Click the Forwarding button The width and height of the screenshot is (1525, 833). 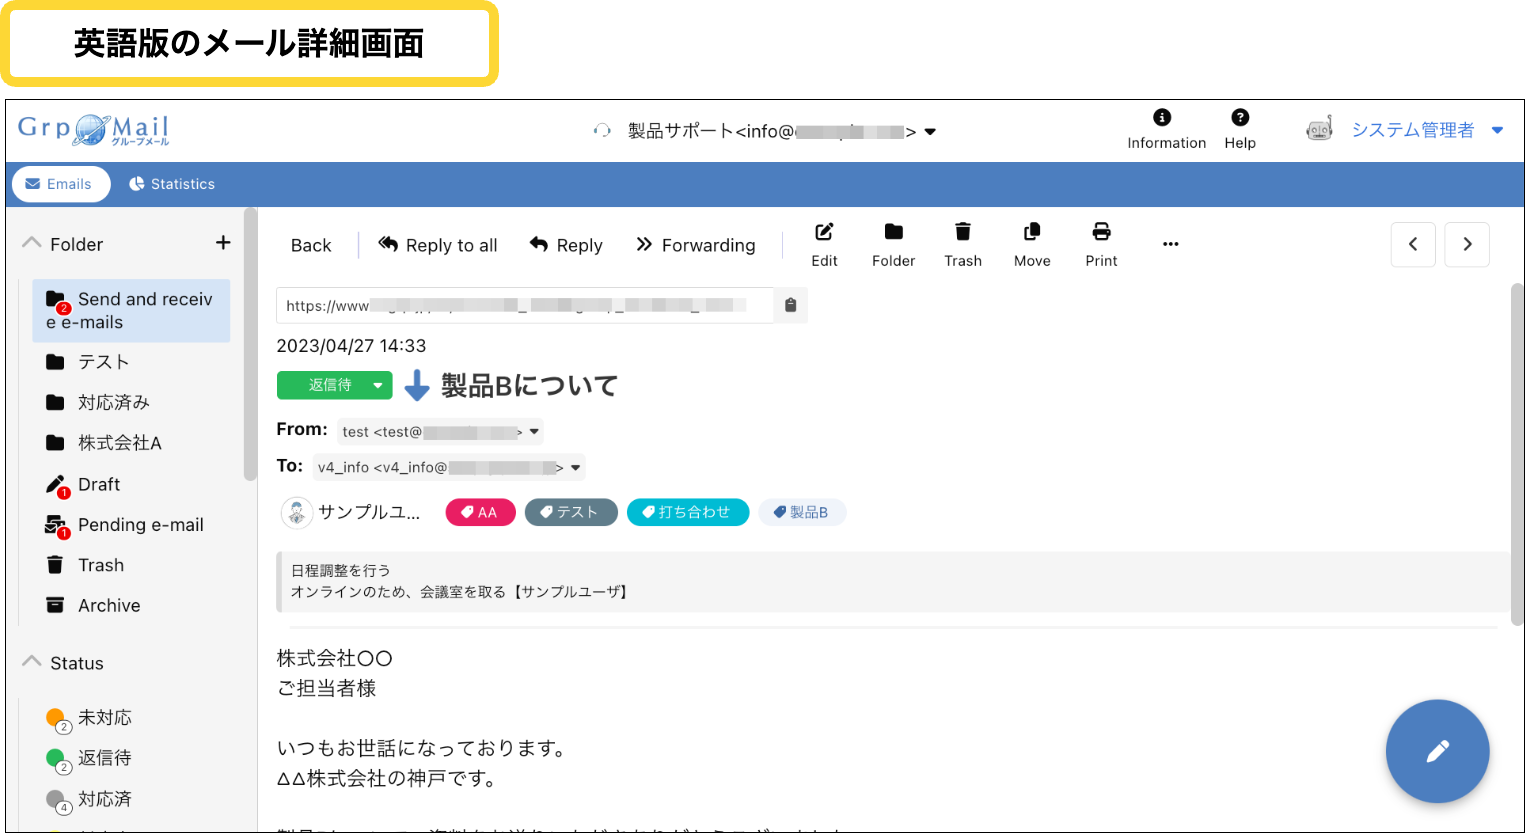[696, 245]
